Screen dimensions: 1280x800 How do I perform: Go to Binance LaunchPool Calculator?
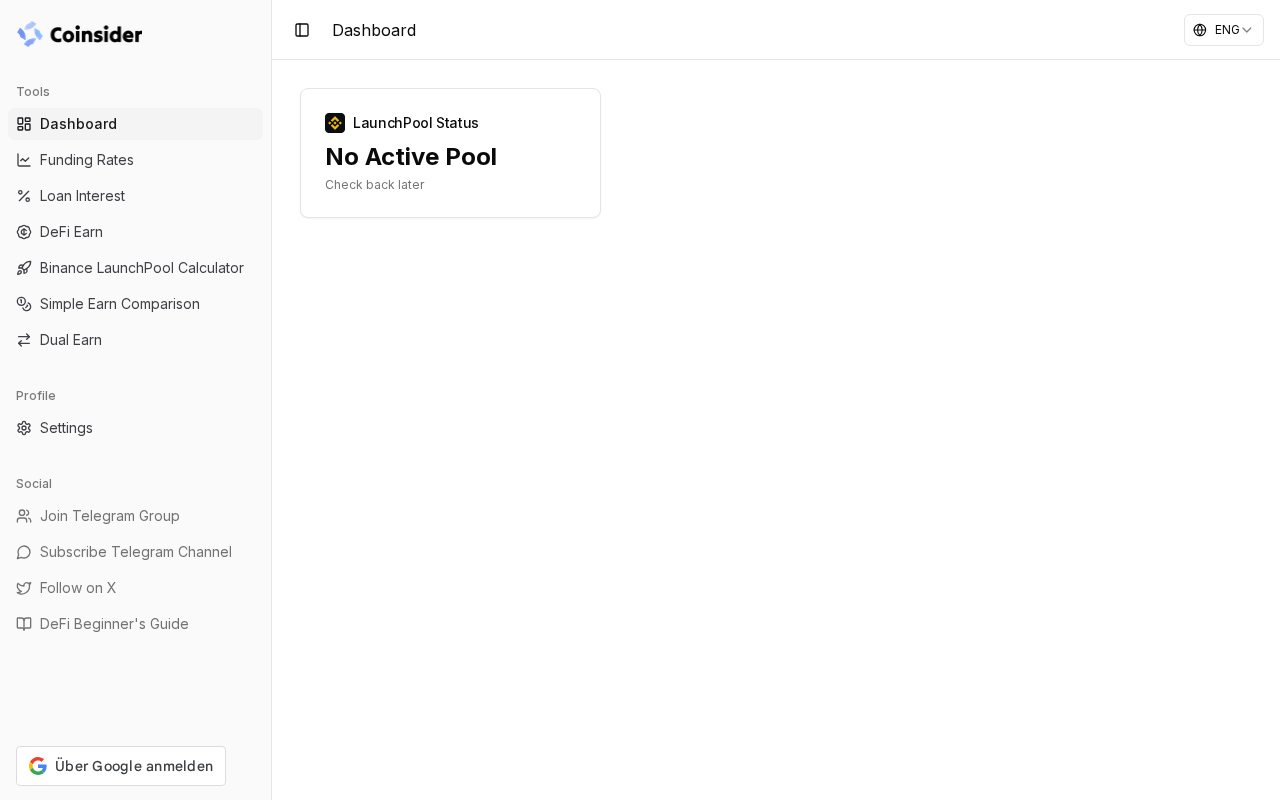point(142,268)
